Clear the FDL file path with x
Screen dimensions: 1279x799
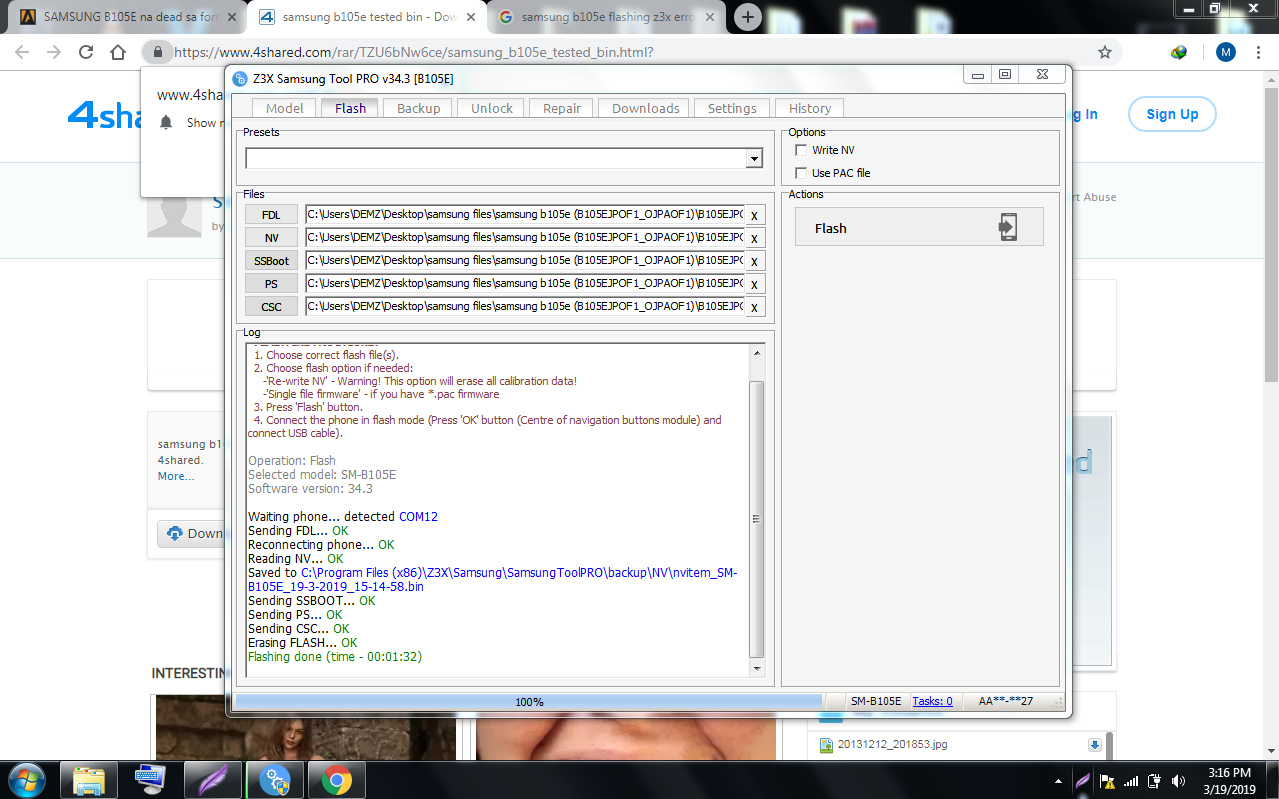[x=754, y=215]
